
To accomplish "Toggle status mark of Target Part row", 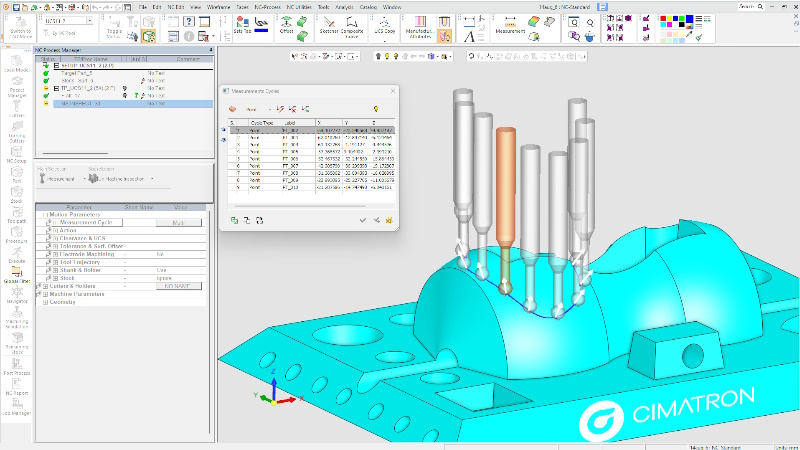I will pyautogui.click(x=46, y=73).
